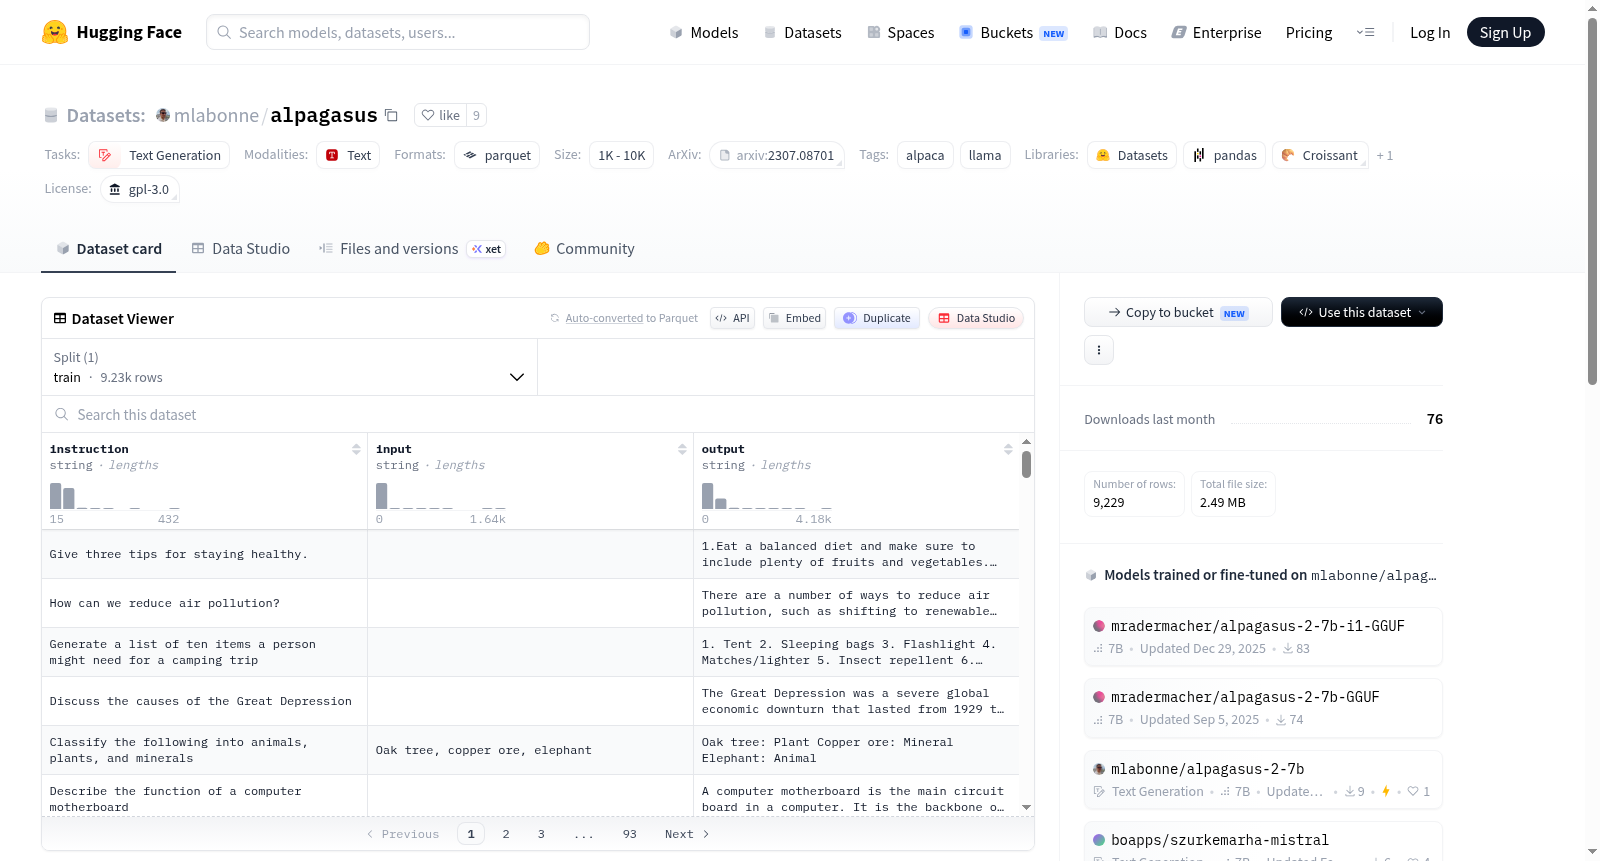Screen dimensions: 1600x861
Task: Click the search models, datasets, users field
Action: (398, 32)
